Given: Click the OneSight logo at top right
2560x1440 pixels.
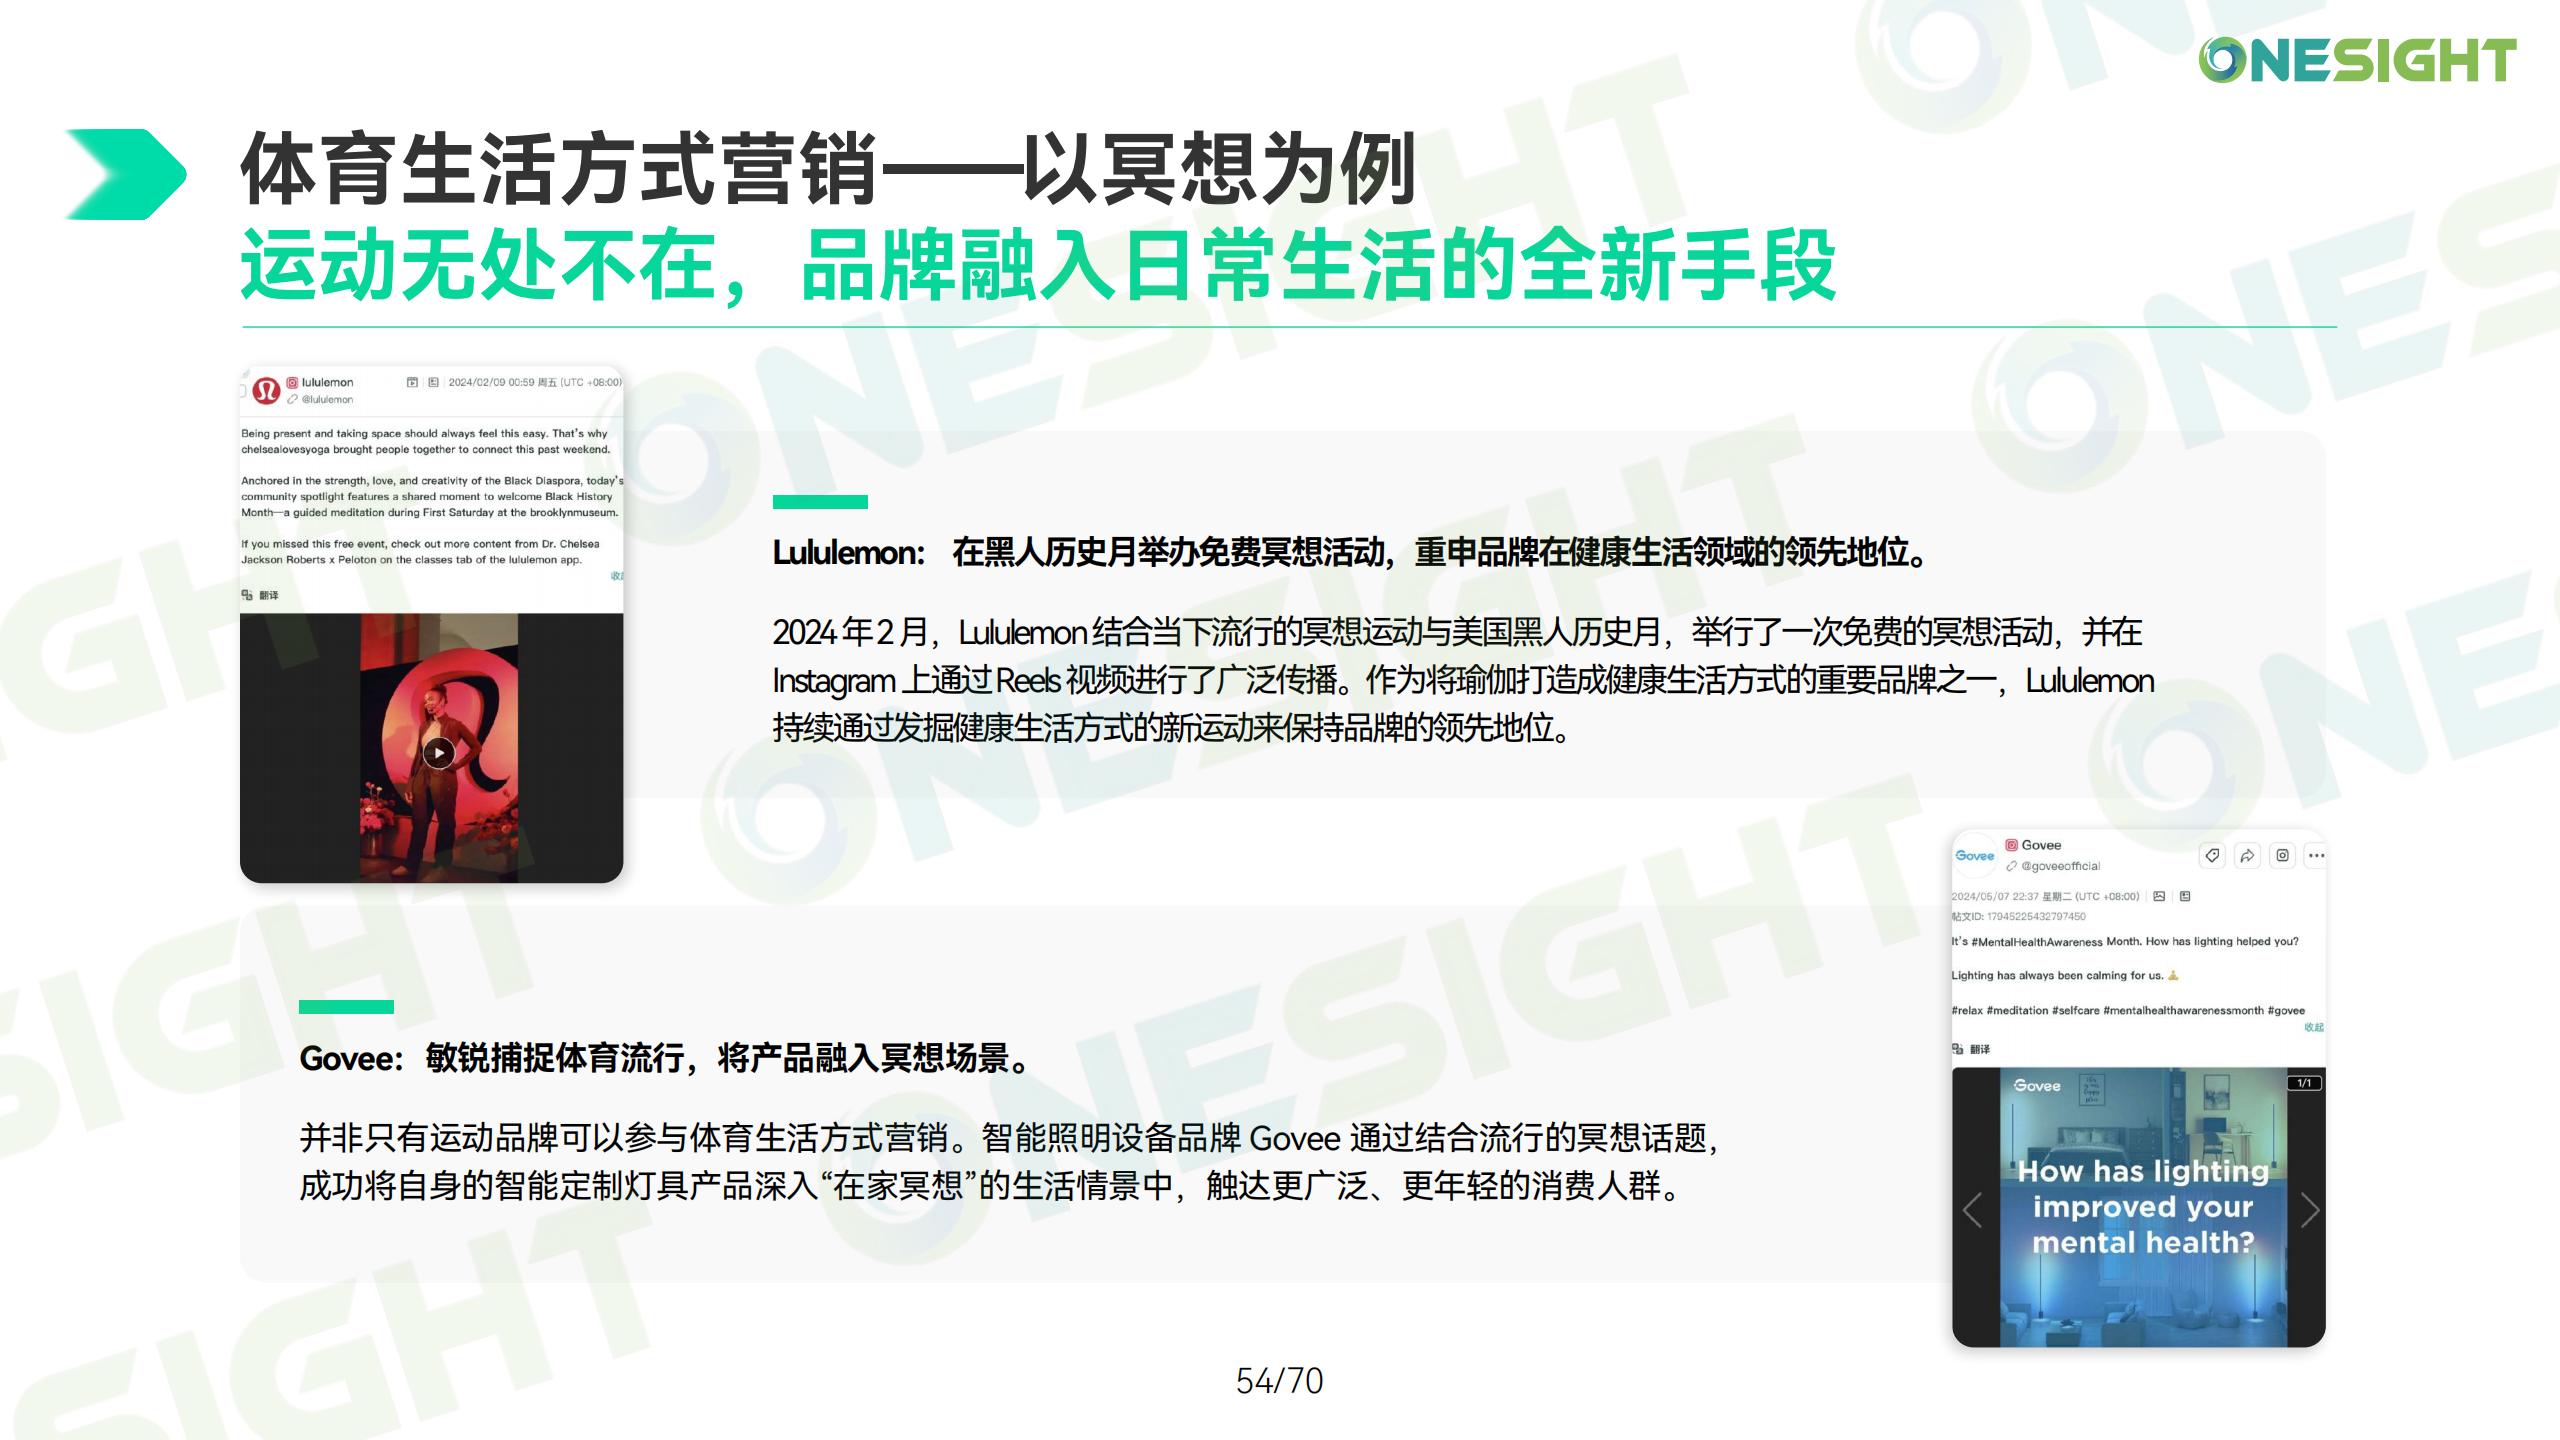Looking at the screenshot, I should point(2357,60).
